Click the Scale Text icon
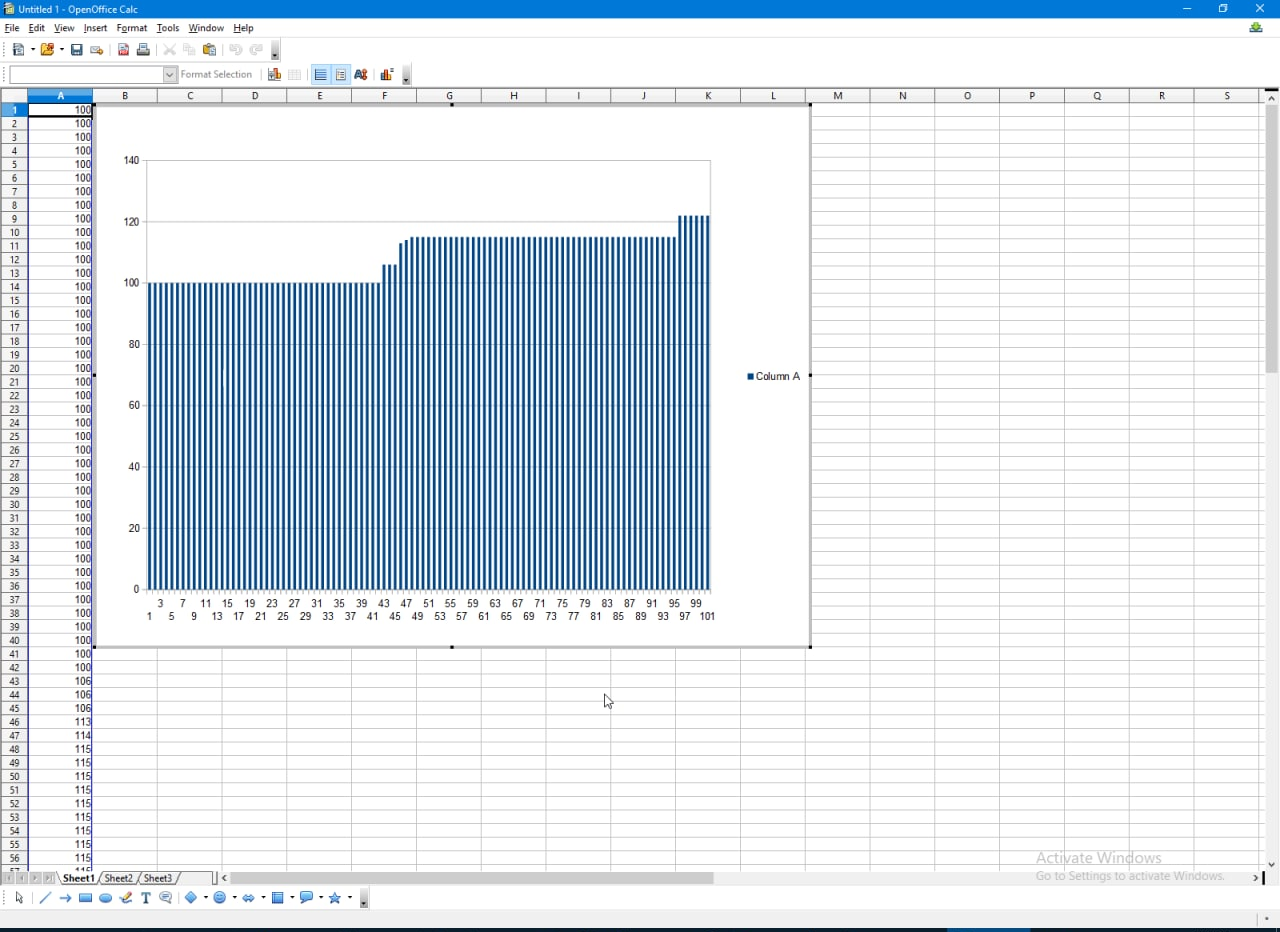Viewport: 1280px width, 932px height. pos(361,75)
